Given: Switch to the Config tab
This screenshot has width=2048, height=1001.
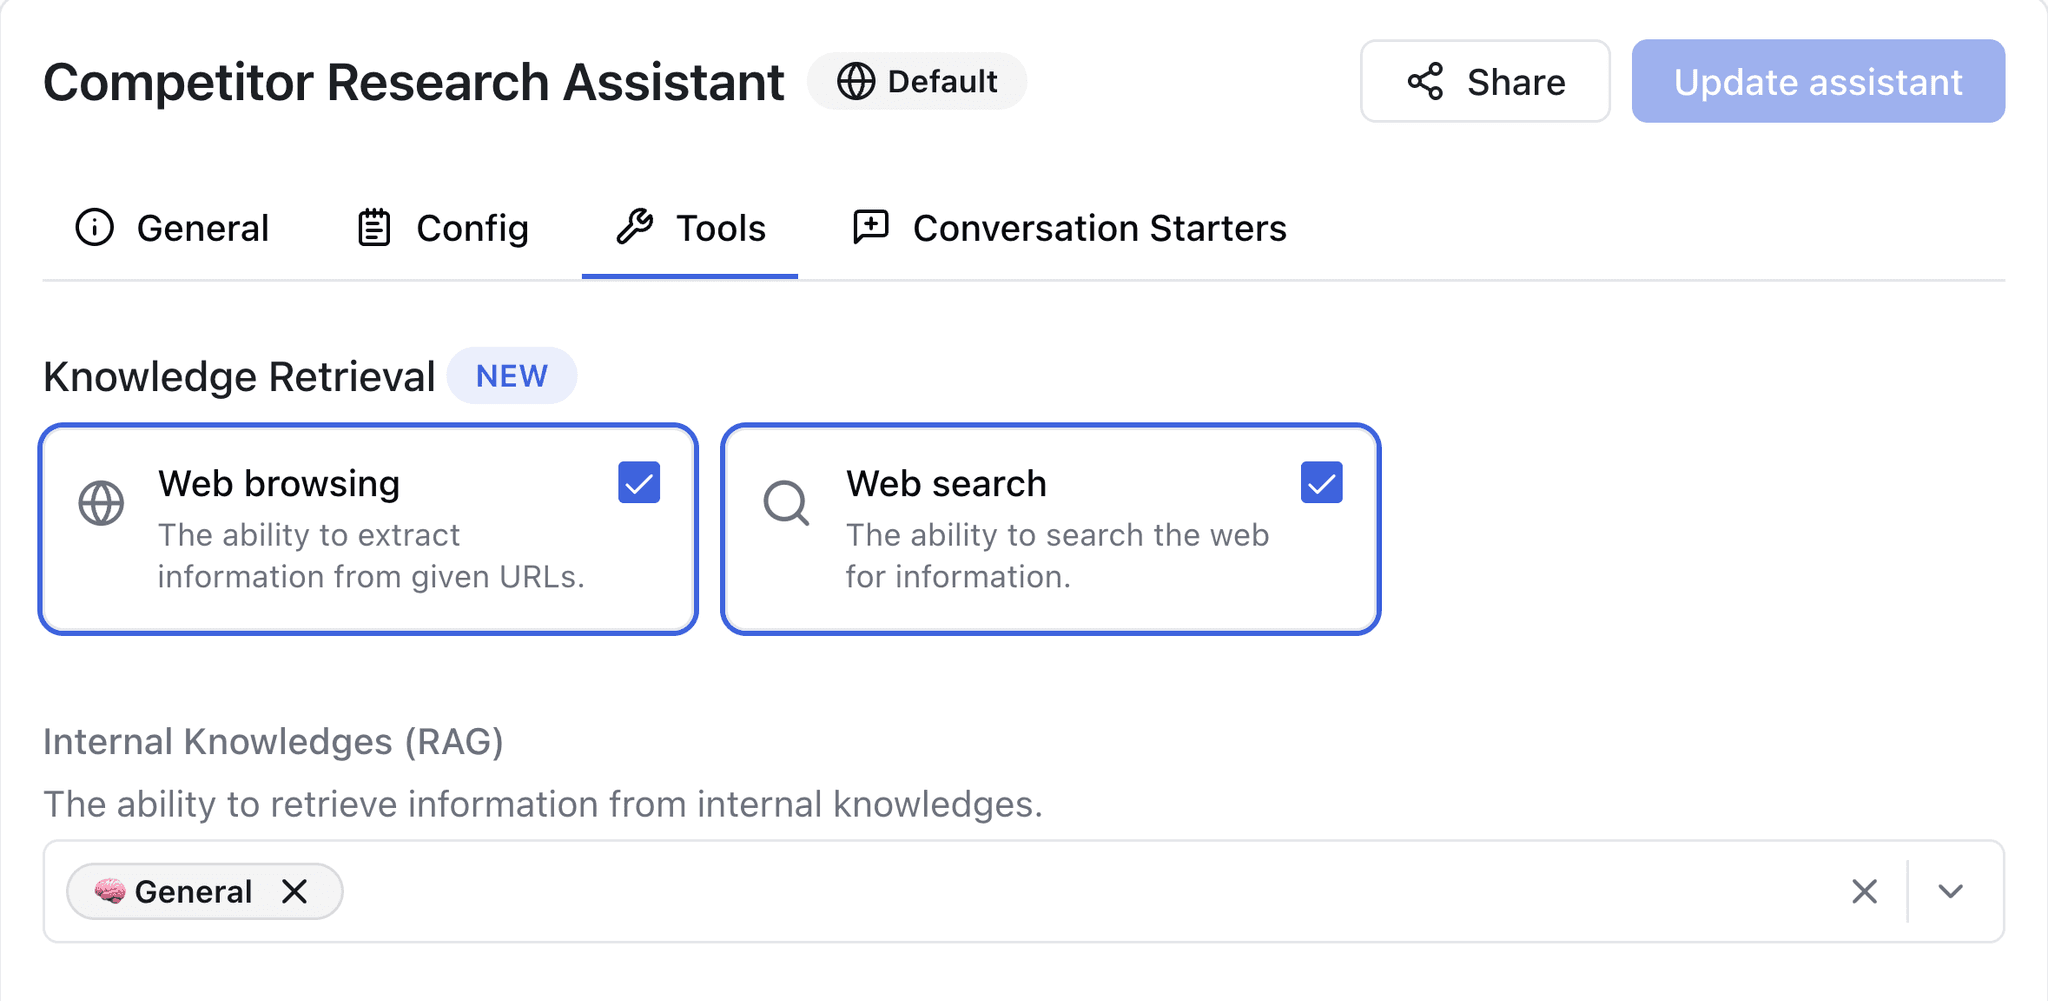Looking at the screenshot, I should (443, 228).
